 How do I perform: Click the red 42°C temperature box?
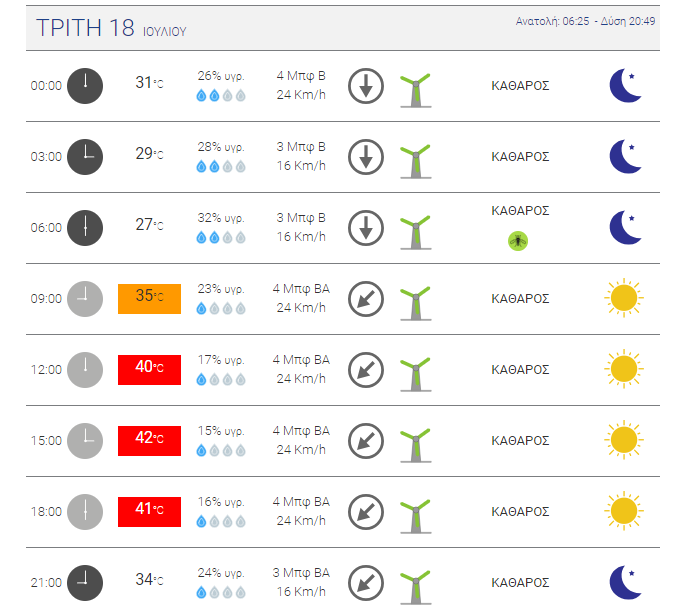point(149,440)
